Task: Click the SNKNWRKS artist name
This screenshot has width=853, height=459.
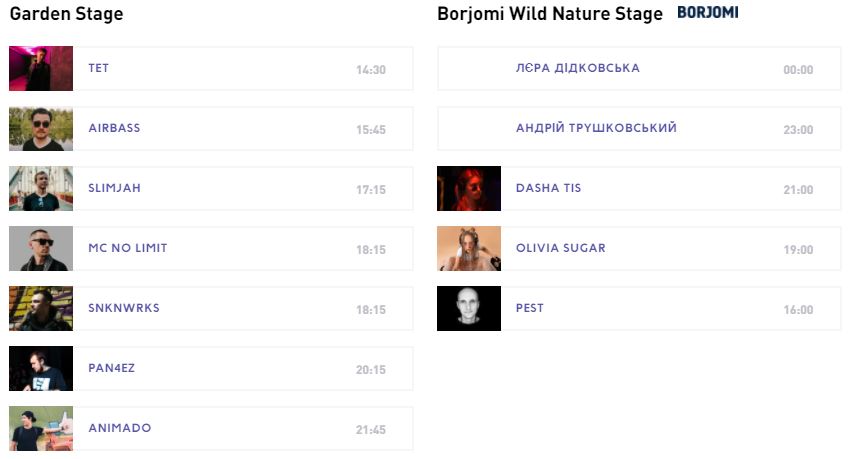Action: coord(124,308)
